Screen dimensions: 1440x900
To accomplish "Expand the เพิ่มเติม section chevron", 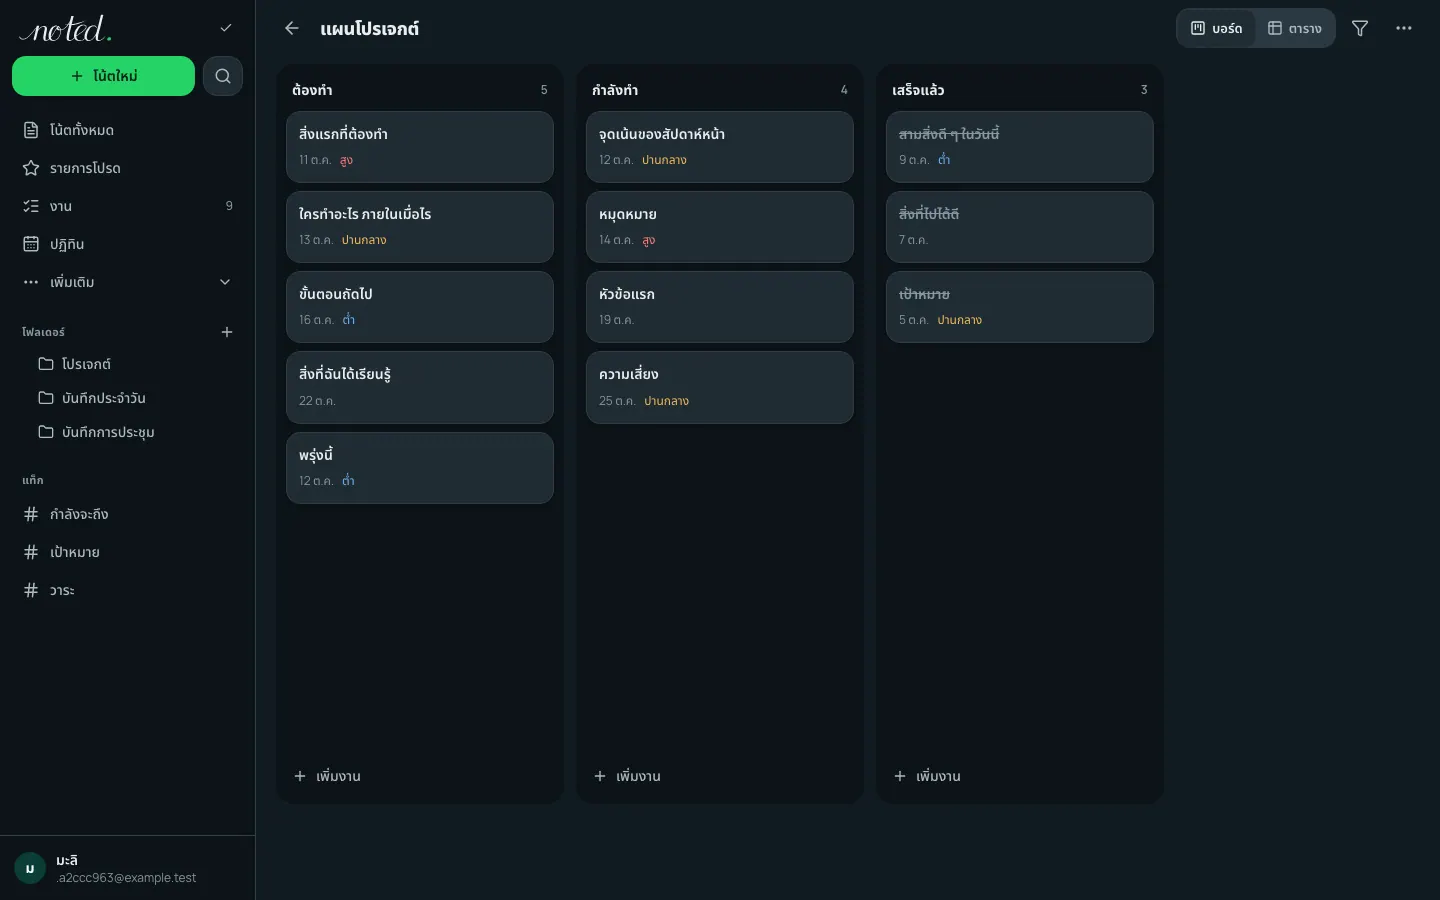I will coord(225,282).
